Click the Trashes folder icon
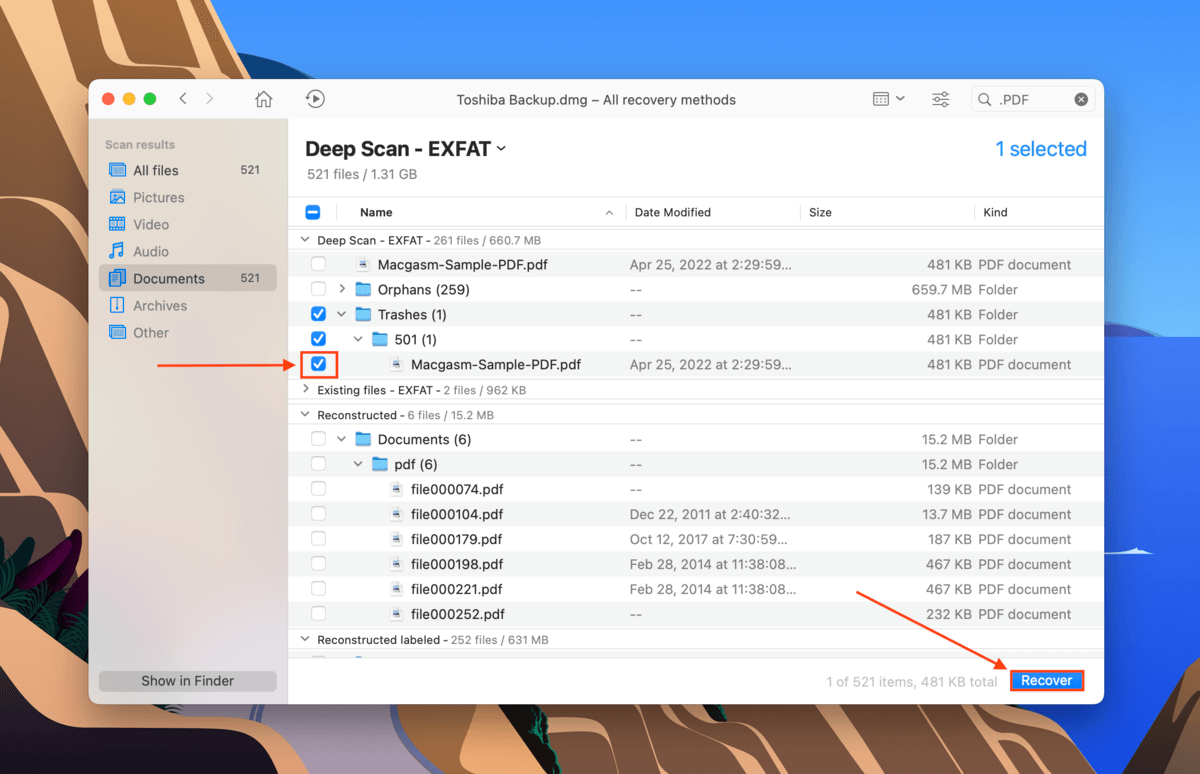This screenshot has height=774, width=1200. (363, 314)
